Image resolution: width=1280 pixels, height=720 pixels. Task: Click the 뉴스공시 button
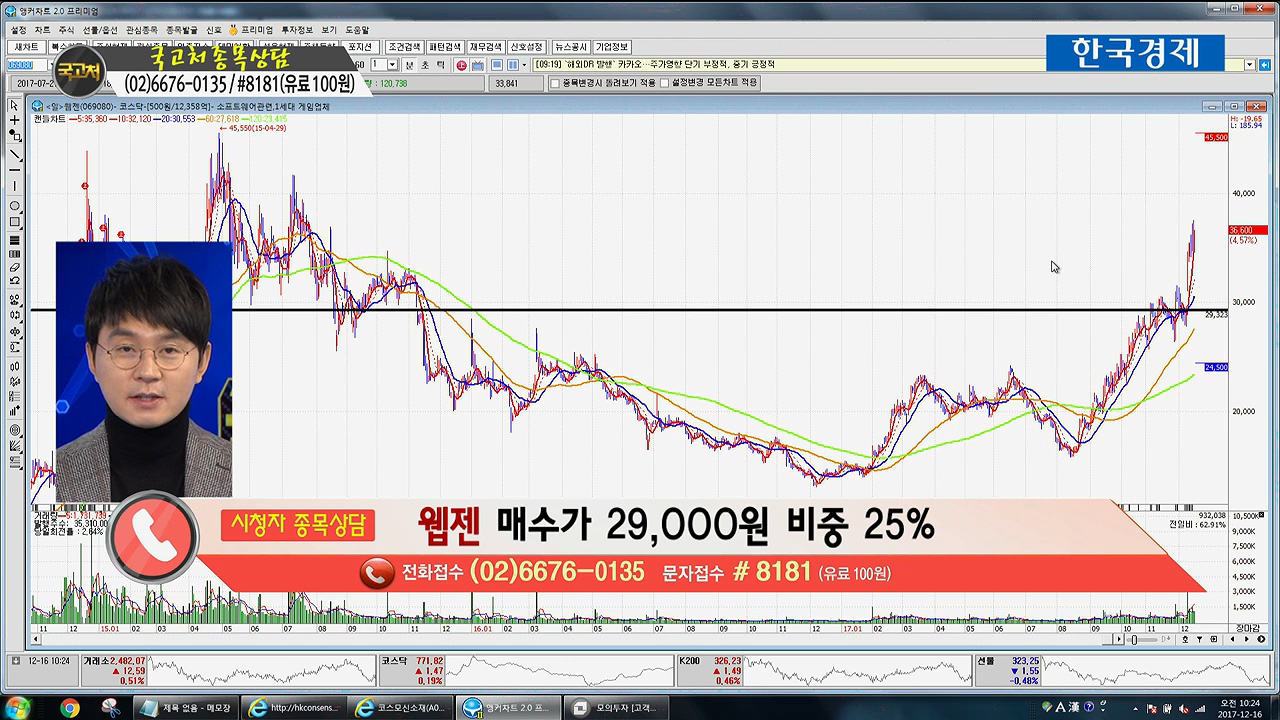pos(571,47)
